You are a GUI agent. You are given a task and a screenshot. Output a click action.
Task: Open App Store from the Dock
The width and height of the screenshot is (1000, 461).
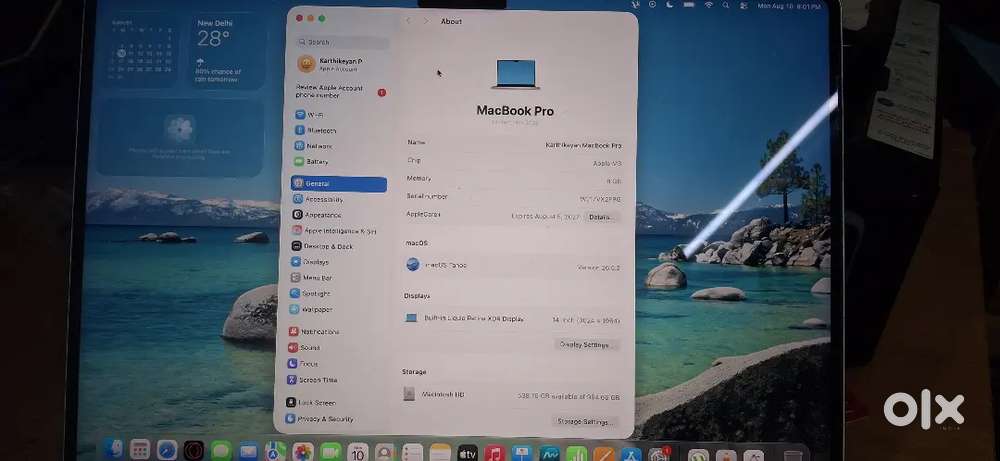(x=631, y=456)
